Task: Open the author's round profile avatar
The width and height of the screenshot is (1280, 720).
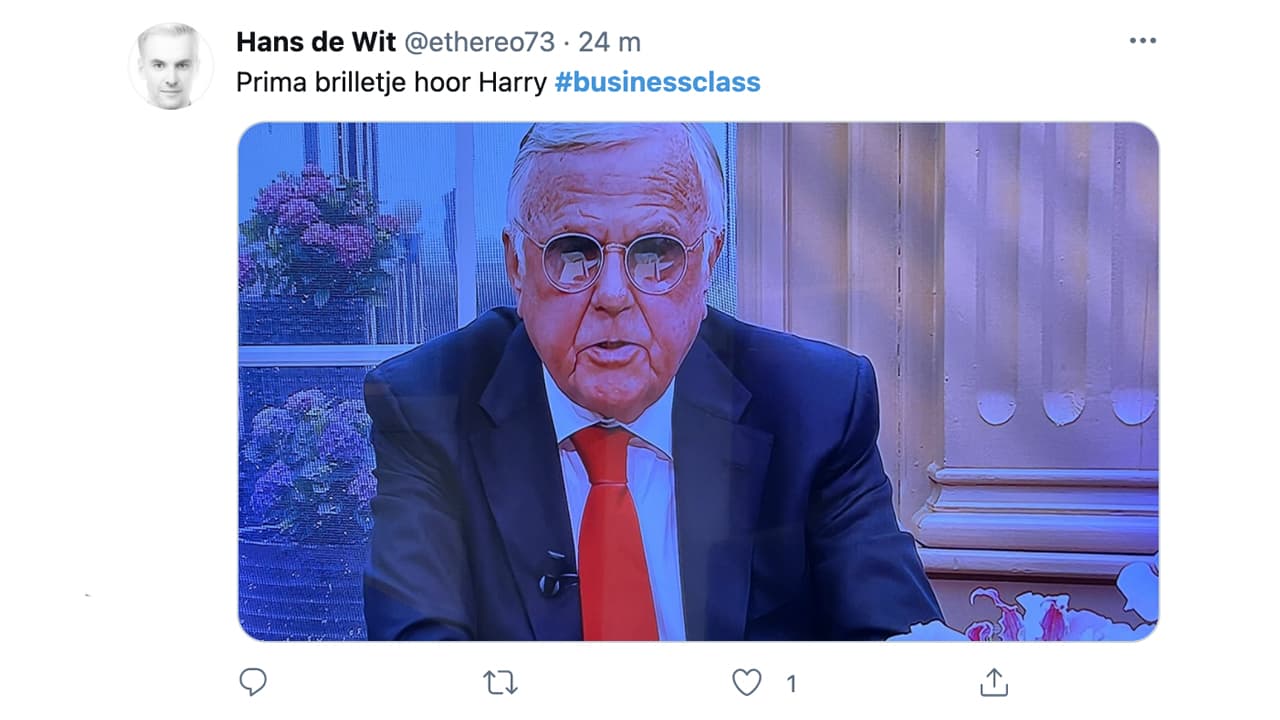Action: (x=170, y=66)
